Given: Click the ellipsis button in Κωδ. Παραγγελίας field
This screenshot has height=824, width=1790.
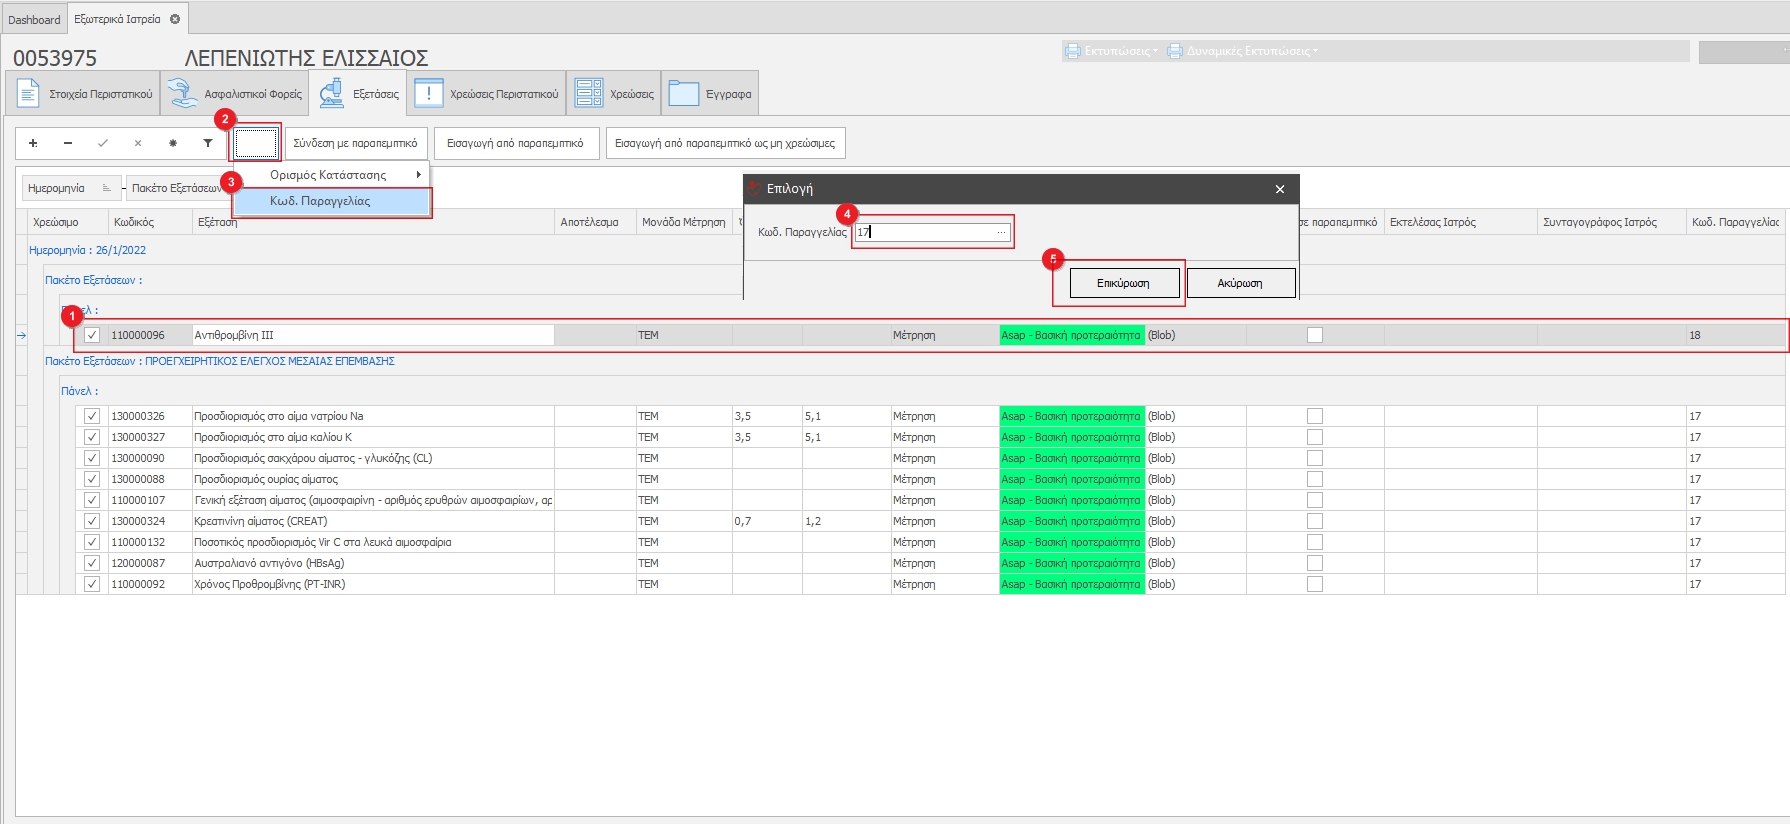Looking at the screenshot, I should pos(1001,232).
